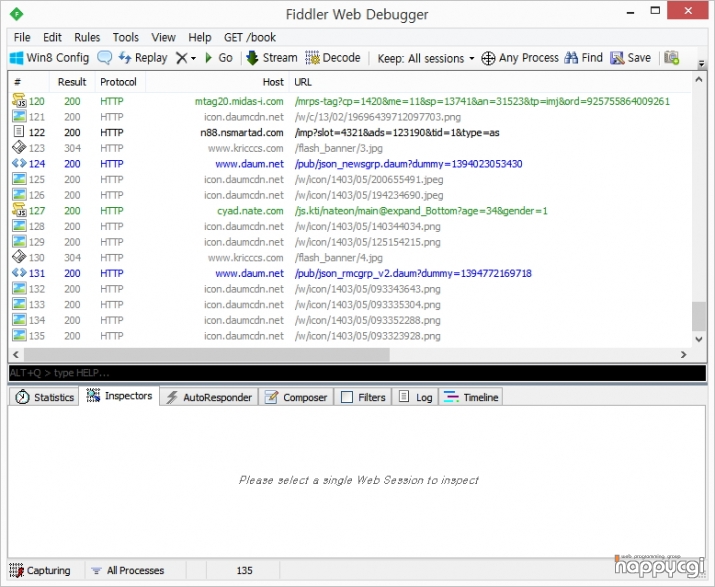Click session list scroll up arrow
Screen dimensions: 715x587
click(x=699, y=79)
